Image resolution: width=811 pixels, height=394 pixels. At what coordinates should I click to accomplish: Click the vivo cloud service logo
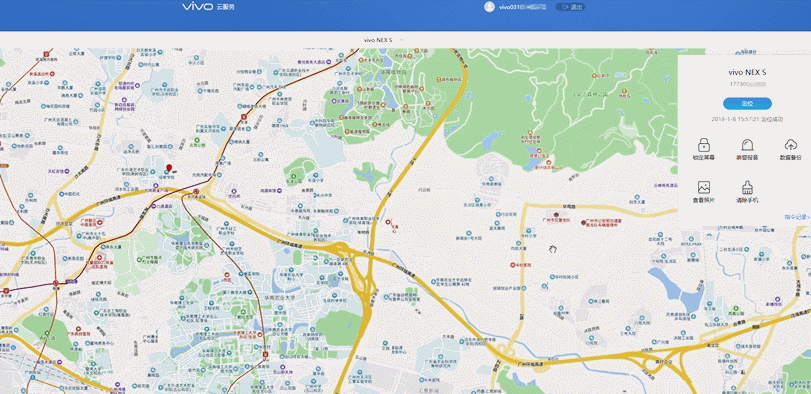tap(208, 7)
